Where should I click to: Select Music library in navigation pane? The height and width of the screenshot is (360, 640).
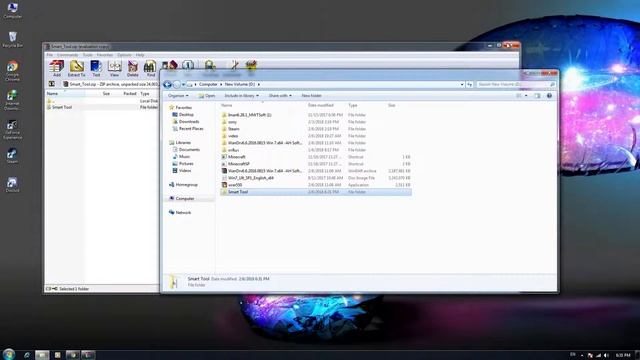pos(181,156)
